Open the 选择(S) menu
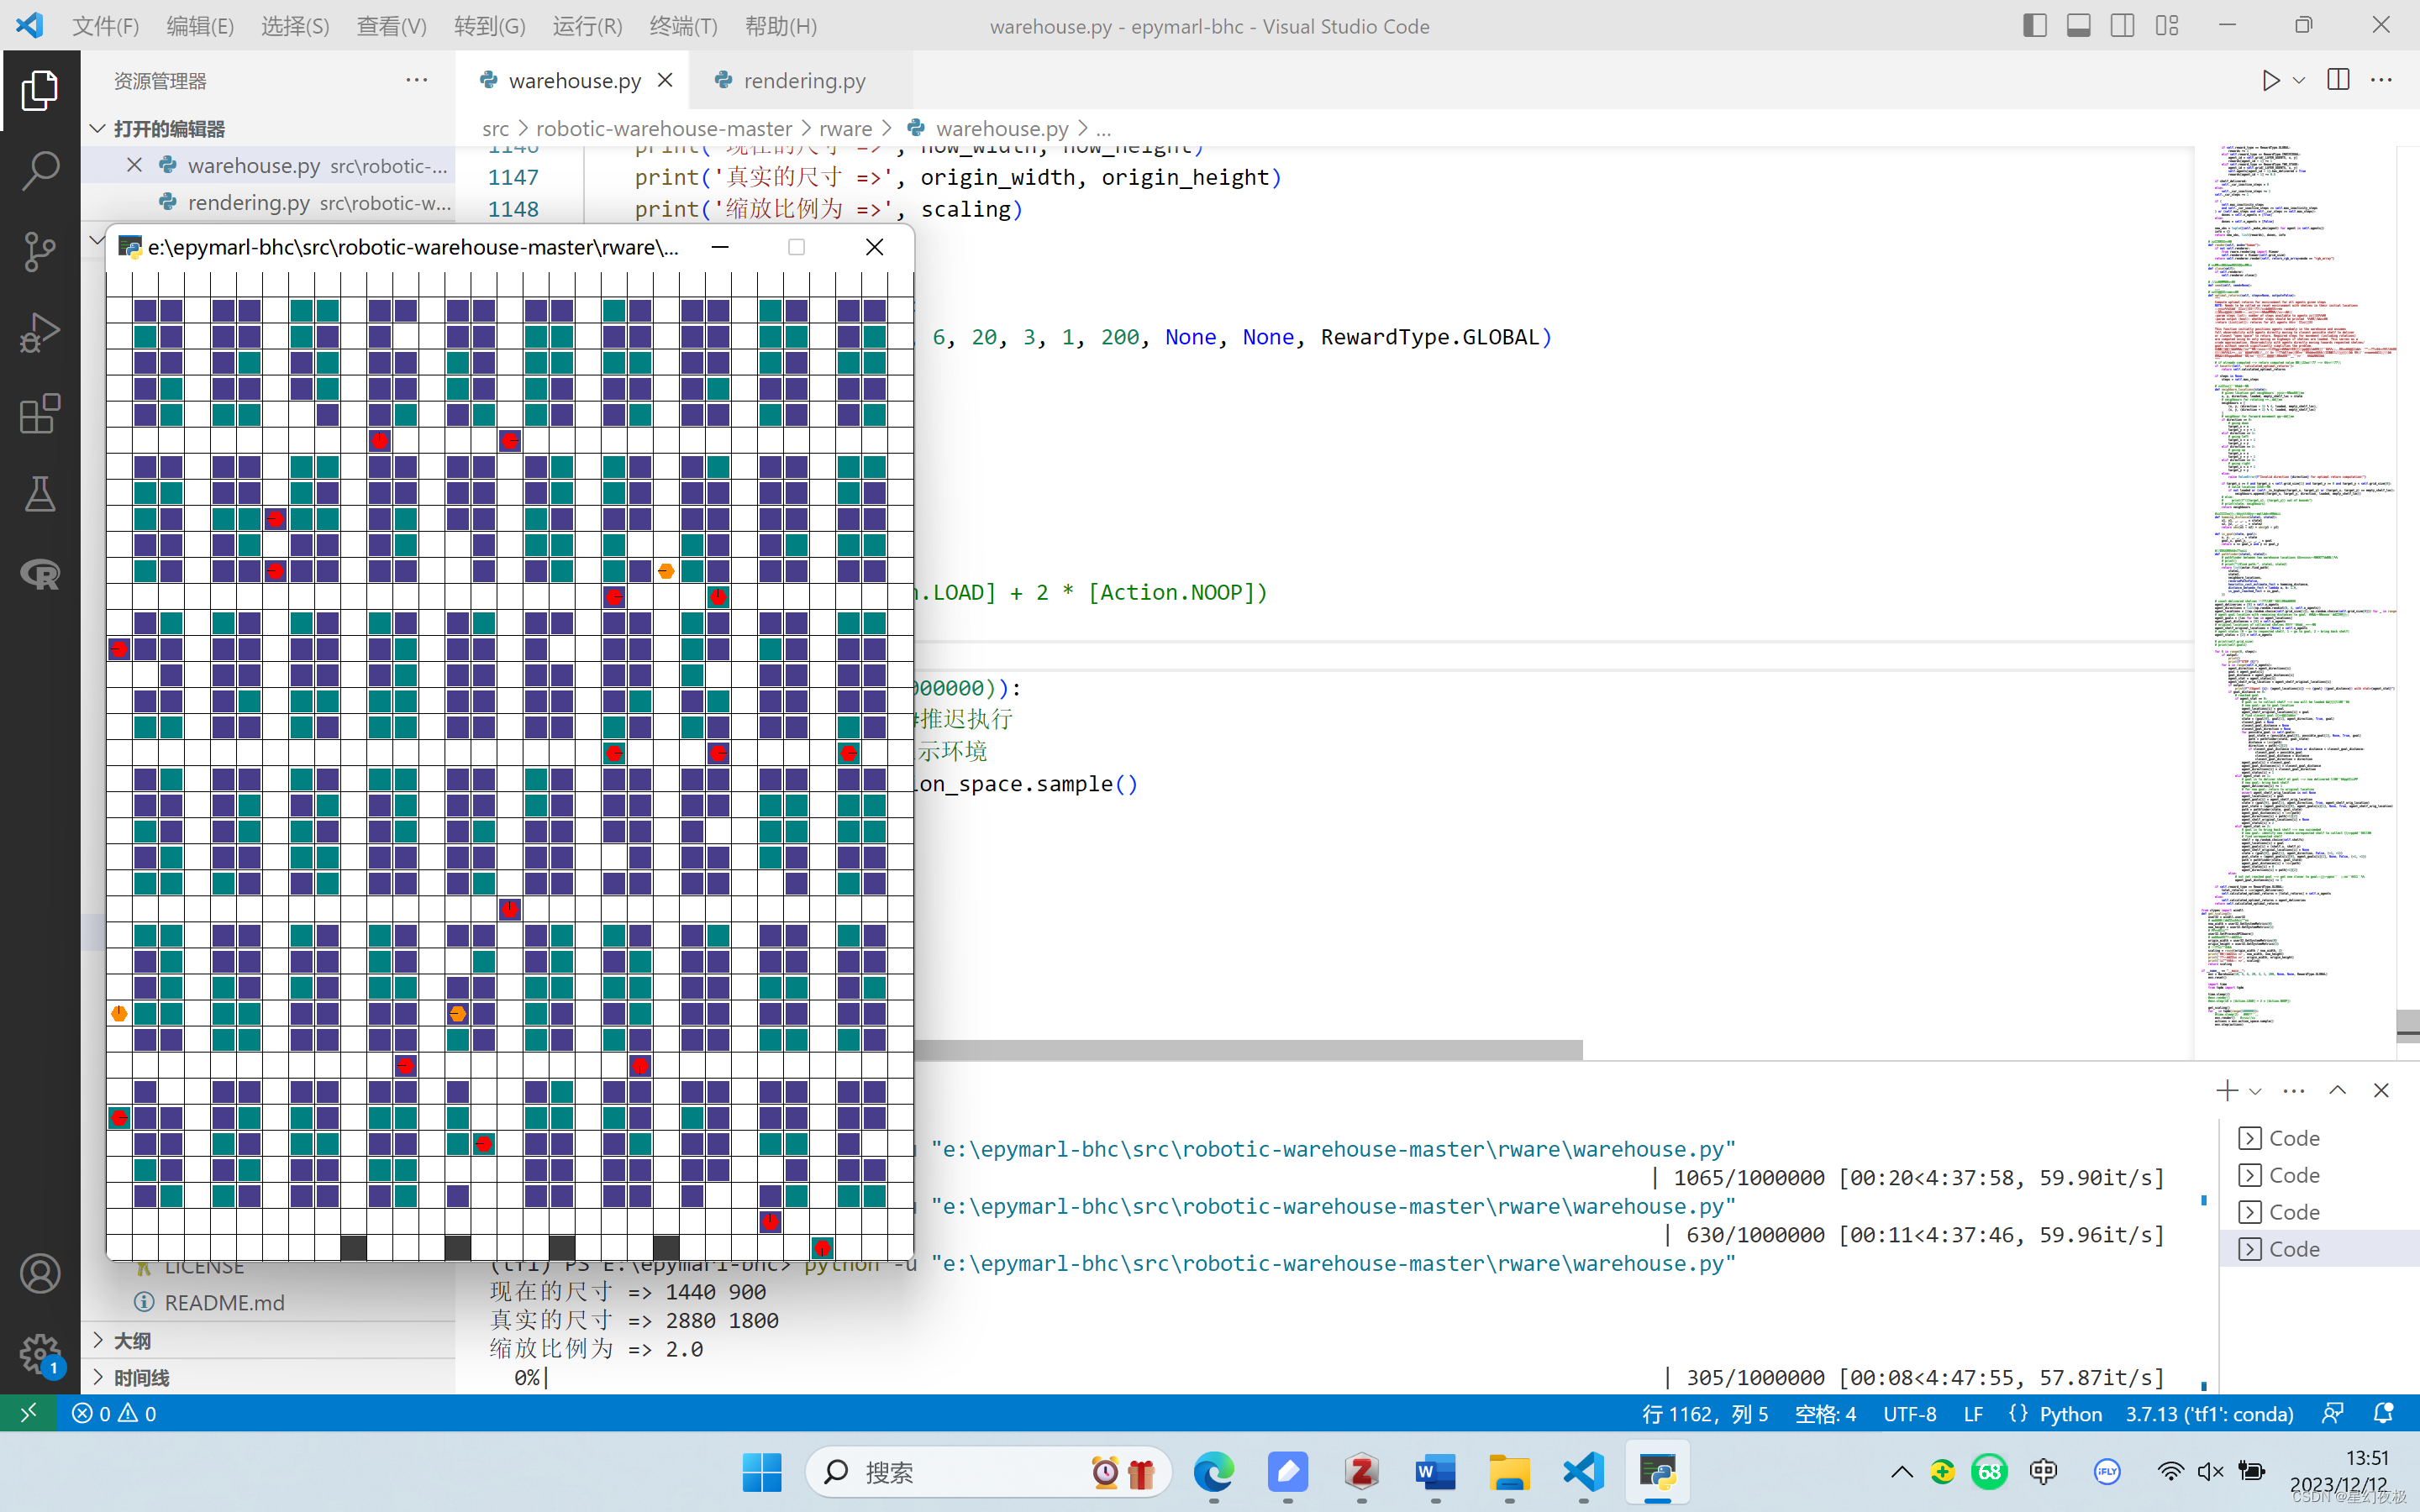2420x1512 pixels. click(295, 26)
